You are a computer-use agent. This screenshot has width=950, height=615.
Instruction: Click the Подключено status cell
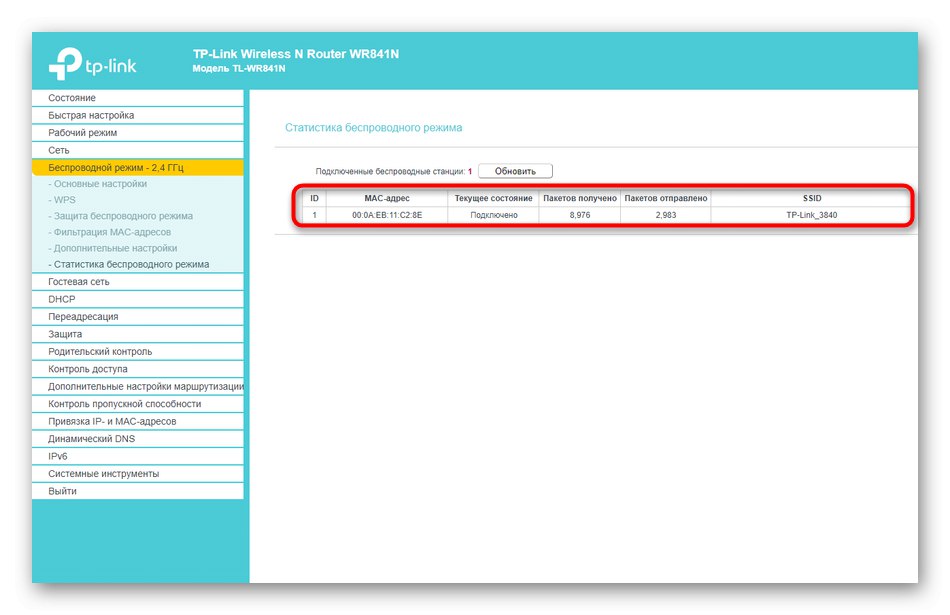[494, 215]
